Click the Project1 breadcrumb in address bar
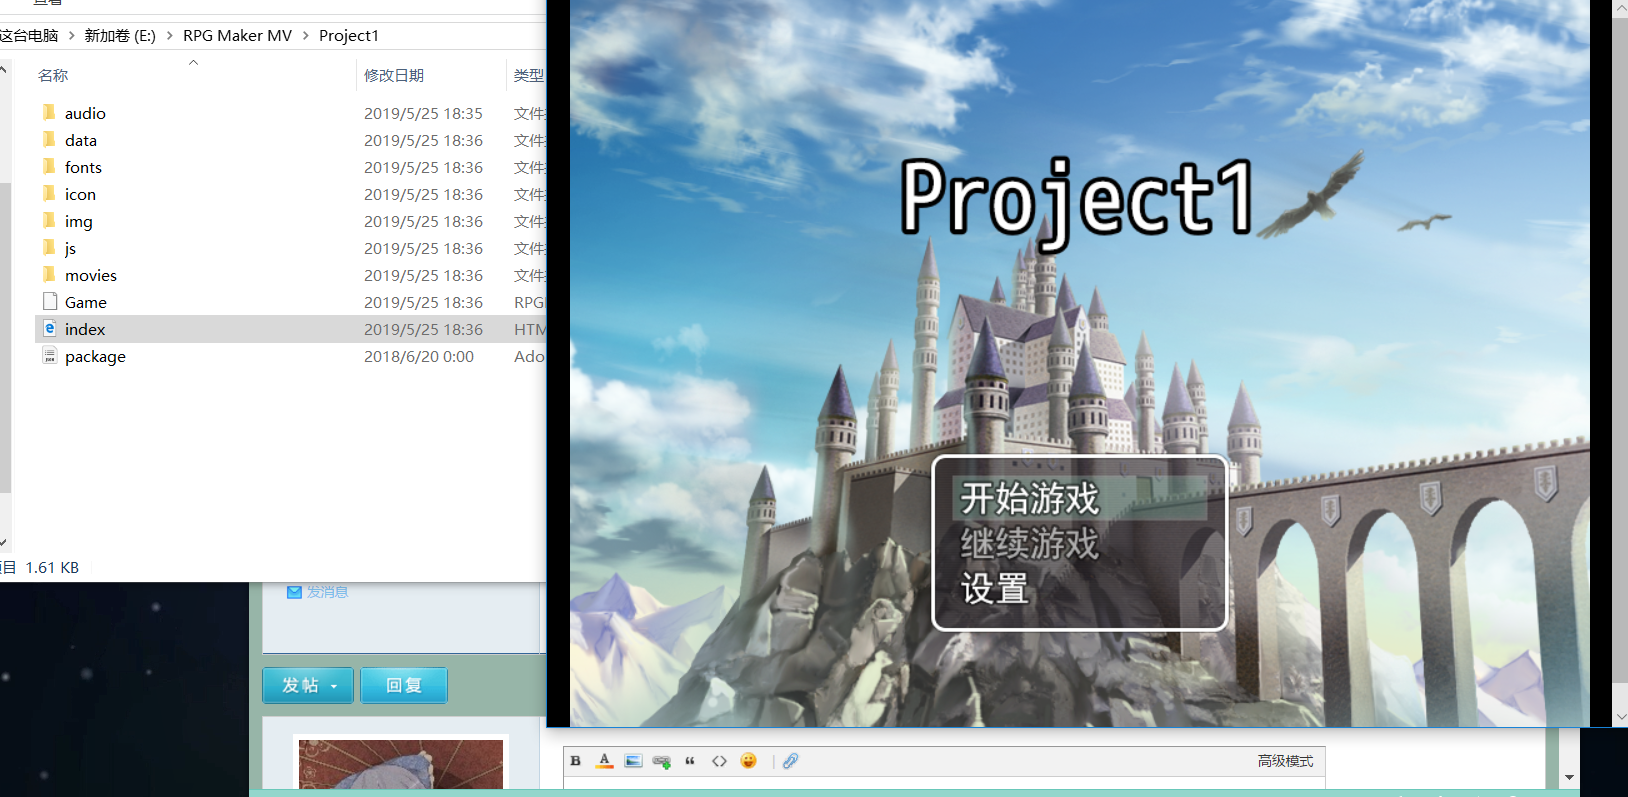1628x797 pixels. pos(349,35)
